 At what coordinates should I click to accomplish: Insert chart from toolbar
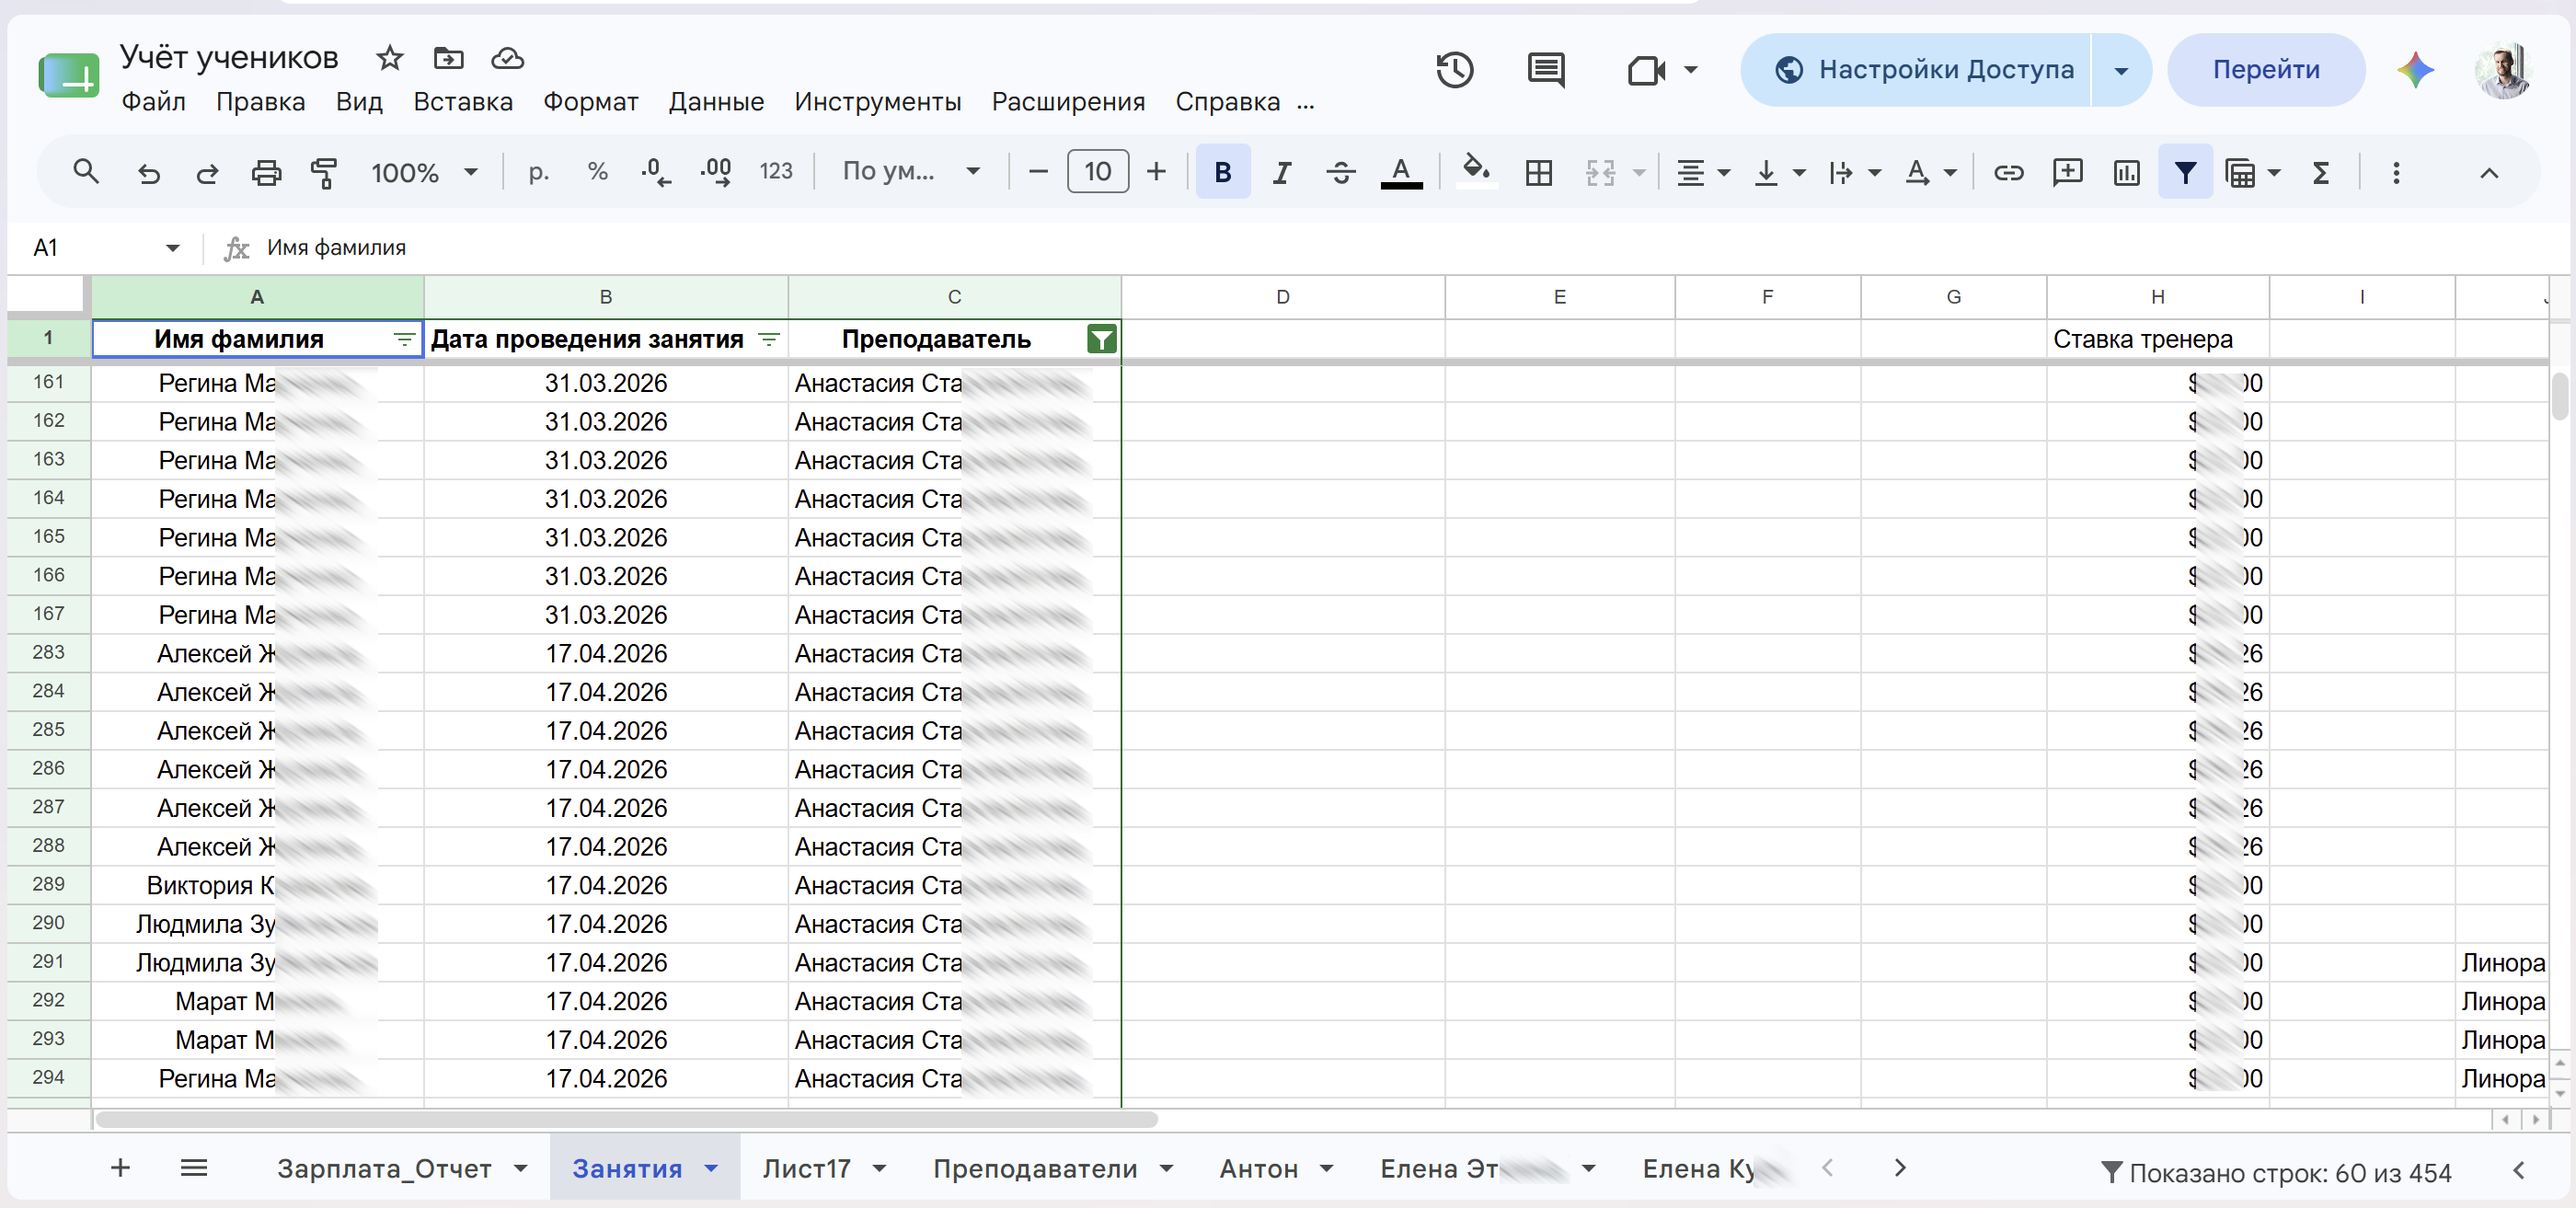coord(2126,172)
